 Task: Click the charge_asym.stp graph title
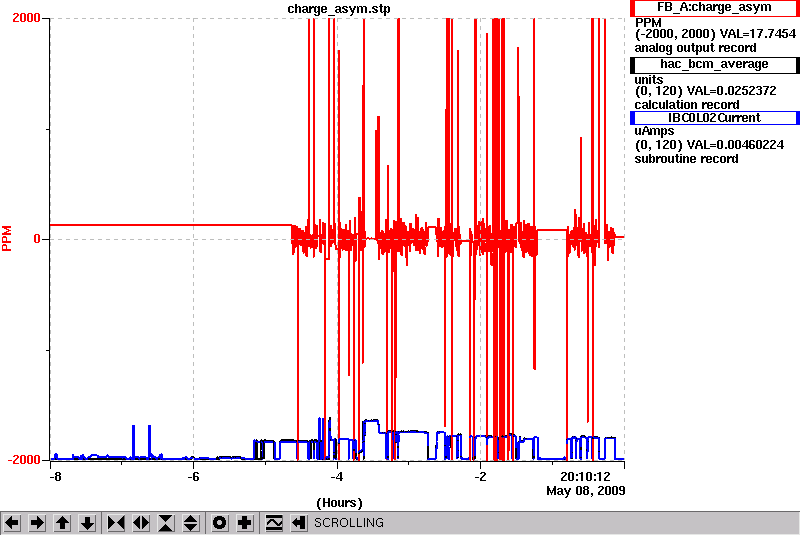[x=339, y=9]
